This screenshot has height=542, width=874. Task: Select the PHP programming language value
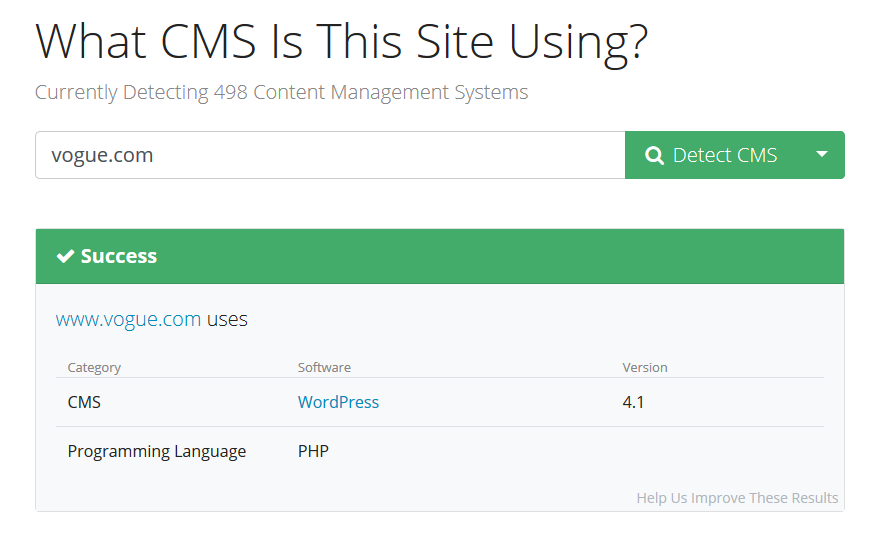[313, 451]
